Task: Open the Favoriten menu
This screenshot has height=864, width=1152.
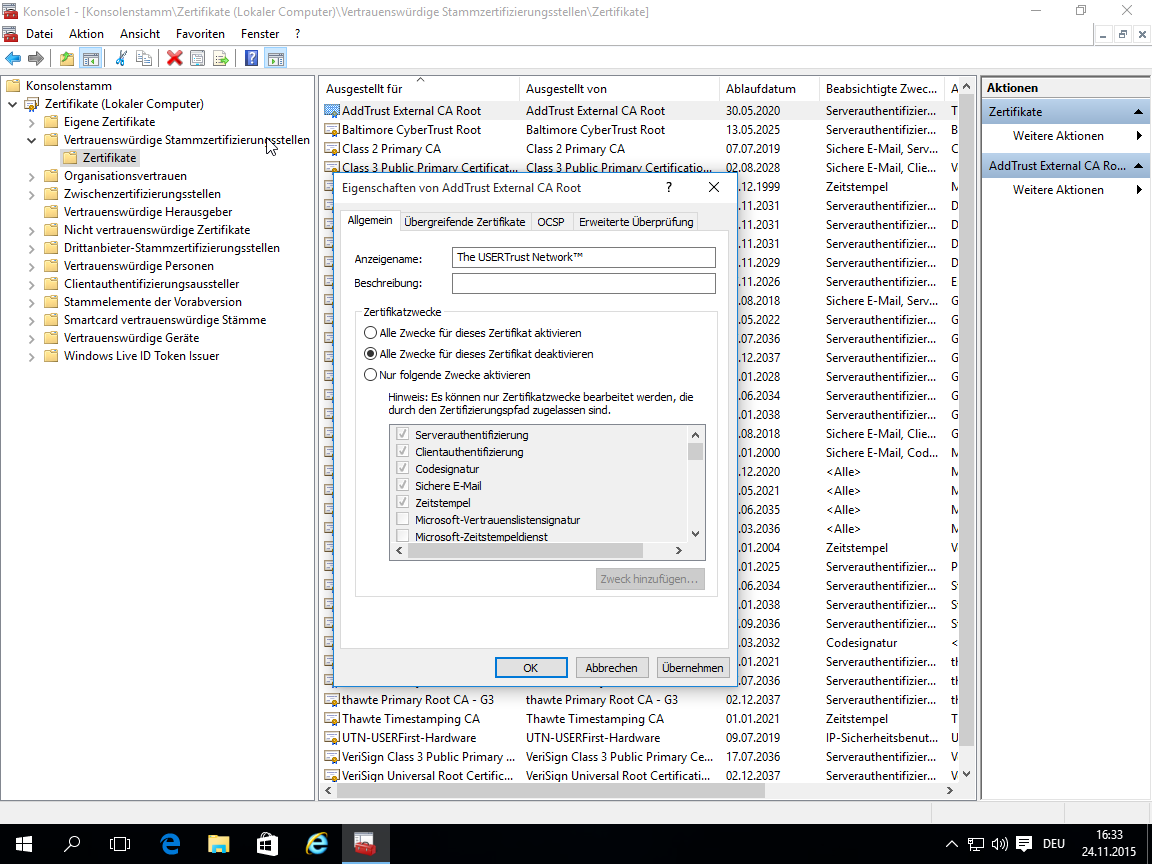Action: [200, 34]
